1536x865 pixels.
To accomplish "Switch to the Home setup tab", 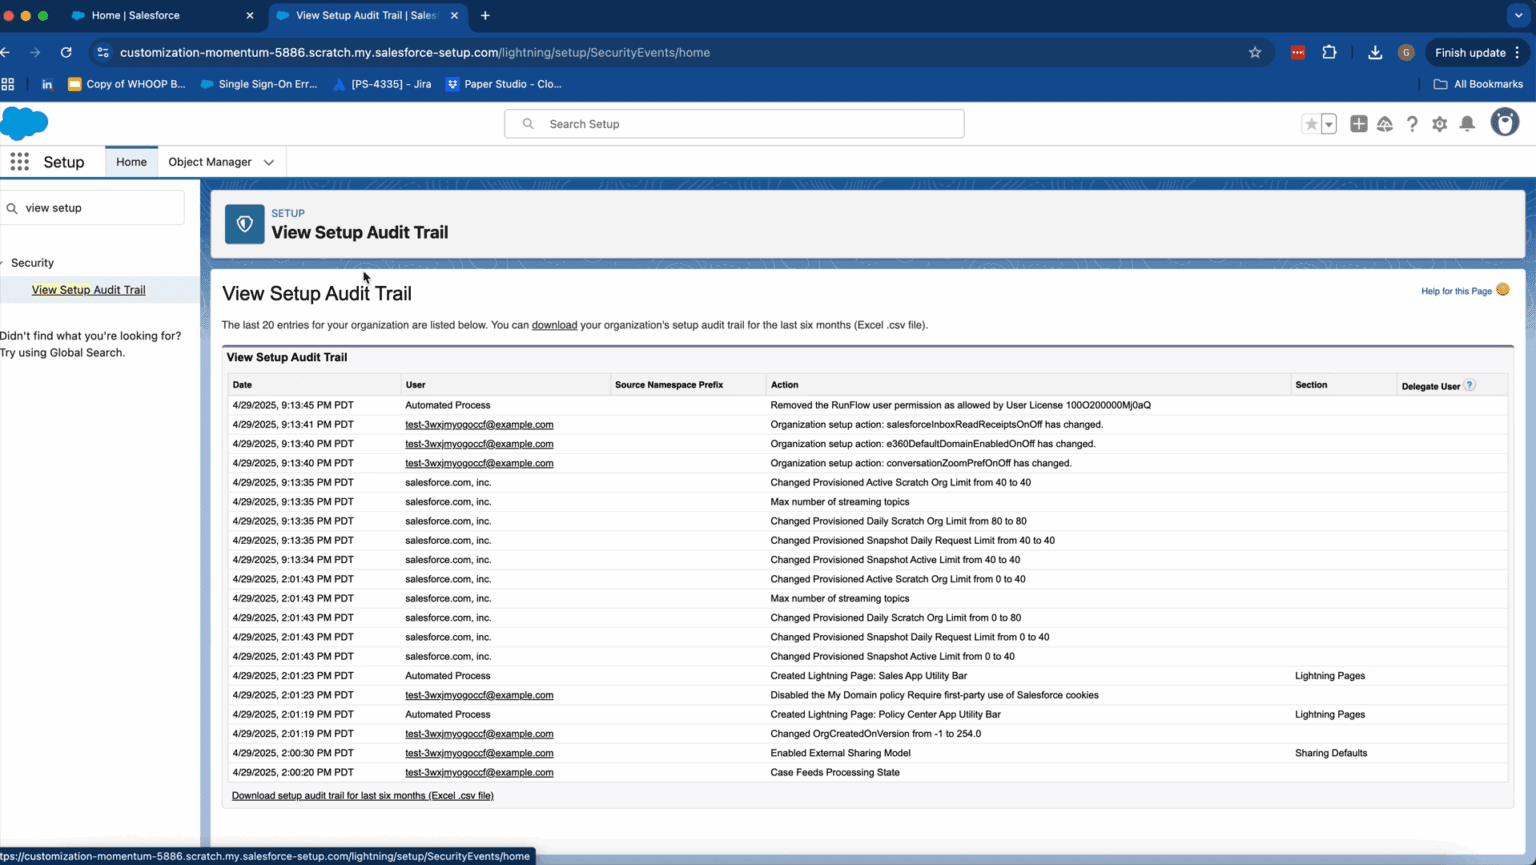I will pos(131,161).
